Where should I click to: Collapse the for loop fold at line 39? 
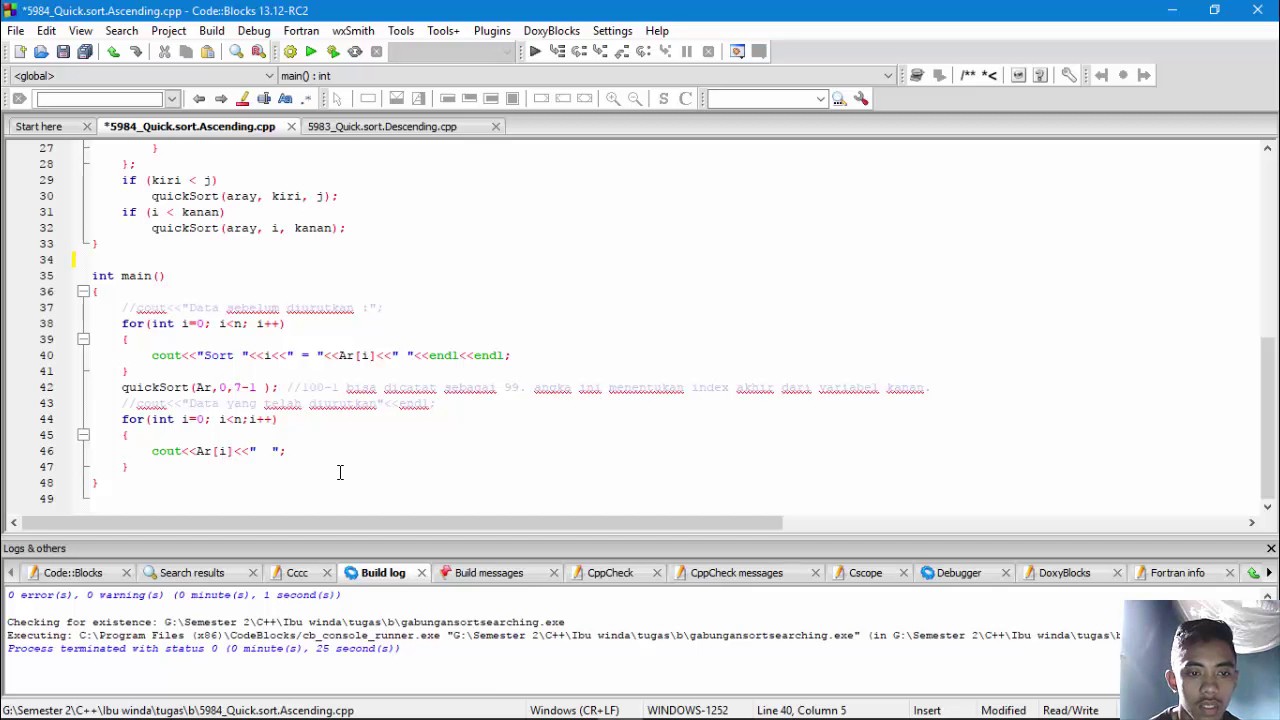tap(83, 339)
